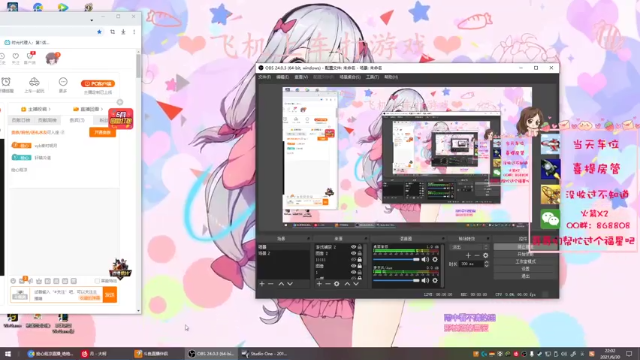Open transition properties gear icon
Image resolution: width=640 pixels, height=360 pixels.
pos(485,256)
